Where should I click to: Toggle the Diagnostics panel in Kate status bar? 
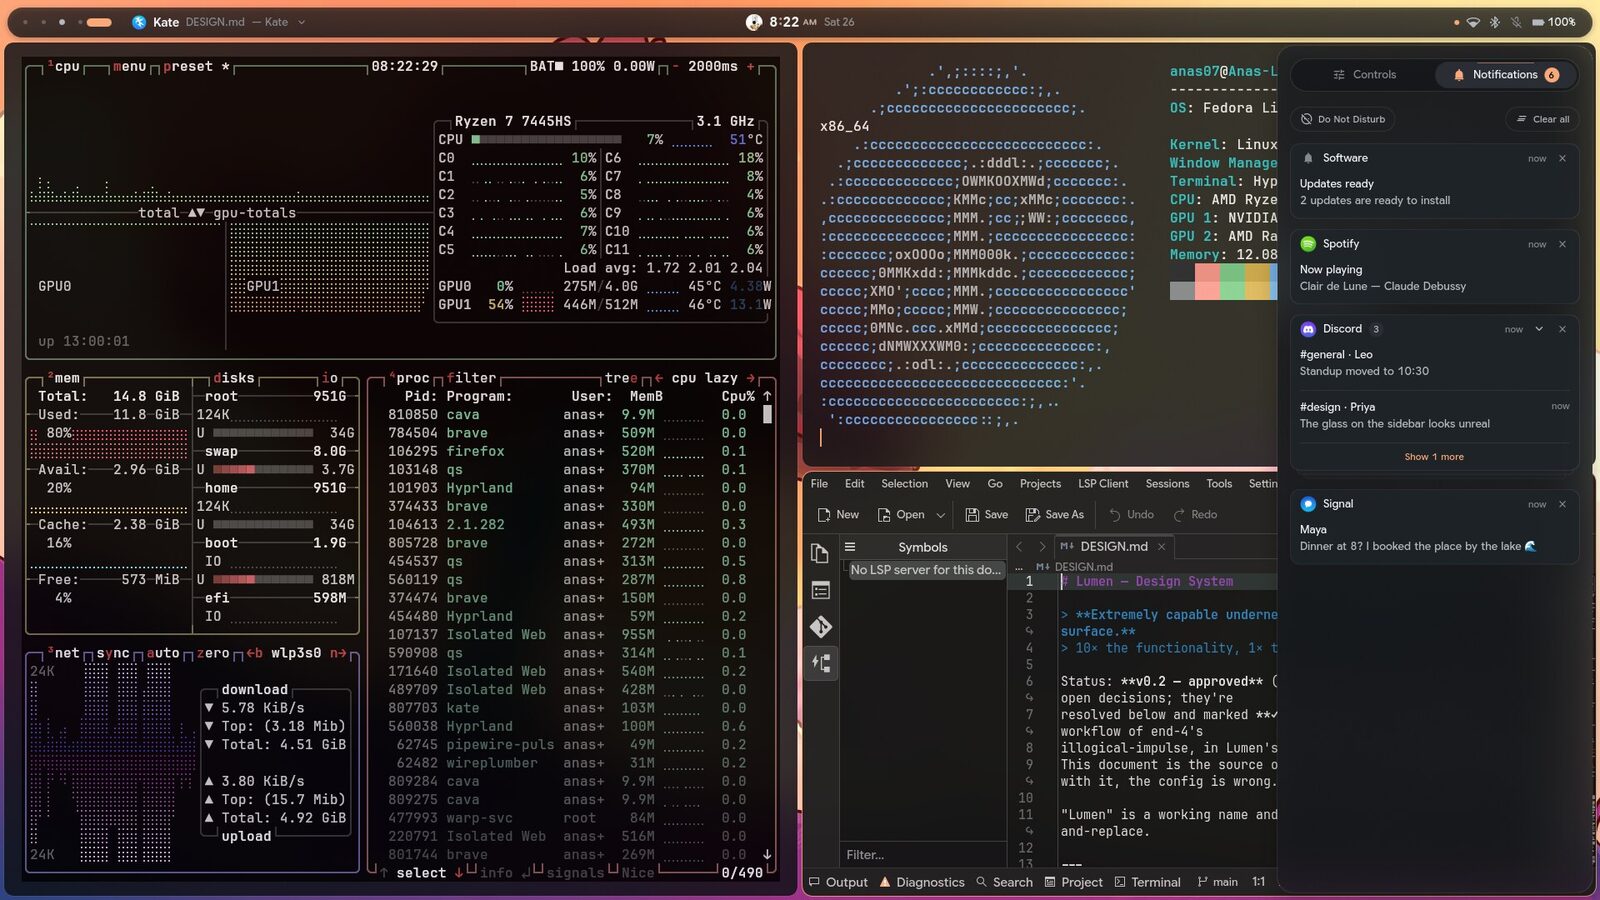(x=922, y=882)
